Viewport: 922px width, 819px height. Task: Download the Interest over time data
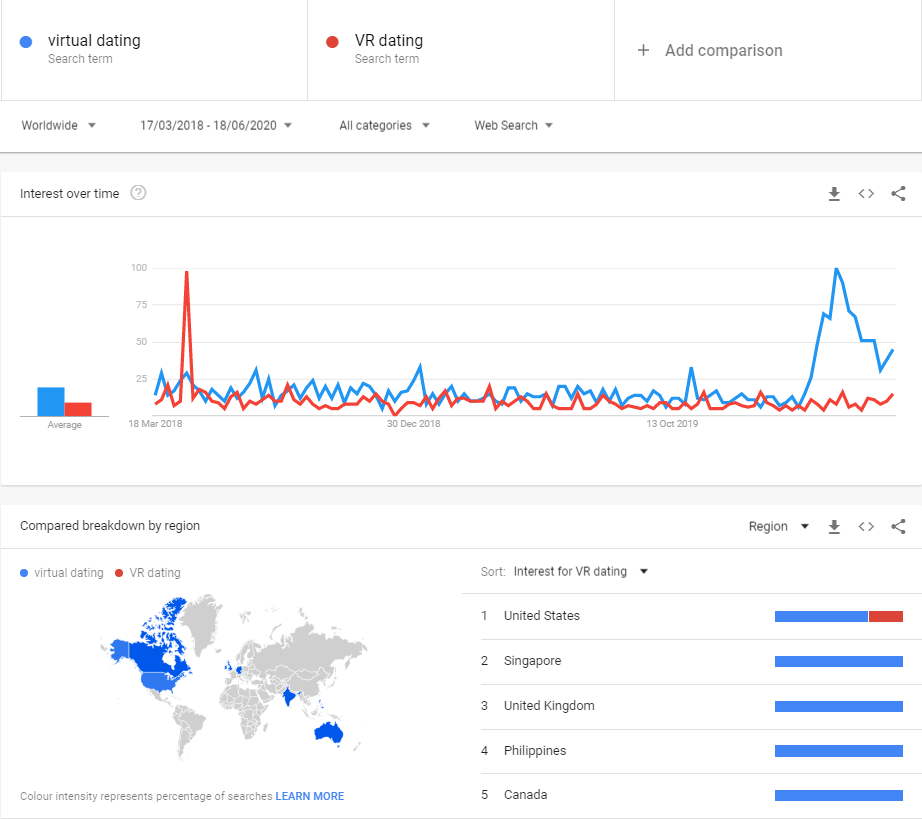(x=834, y=193)
